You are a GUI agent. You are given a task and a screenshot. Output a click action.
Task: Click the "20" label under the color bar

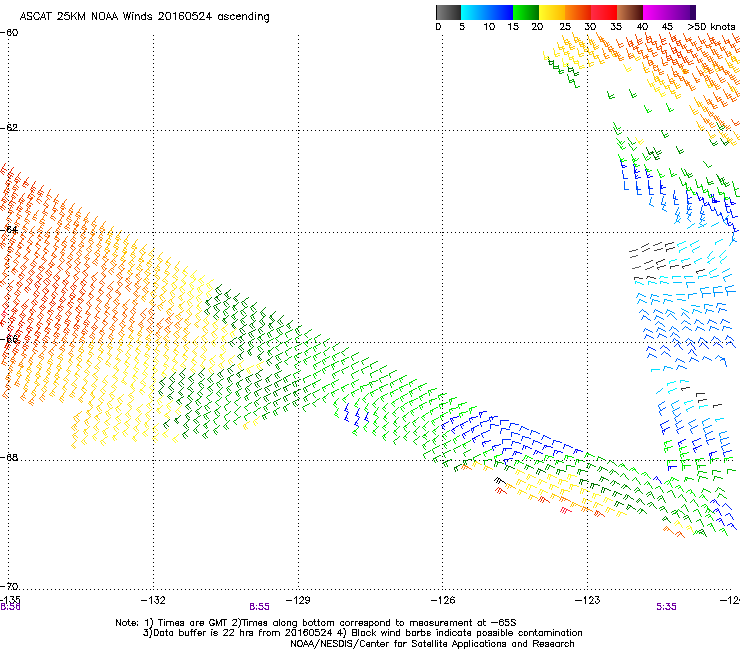point(537,27)
